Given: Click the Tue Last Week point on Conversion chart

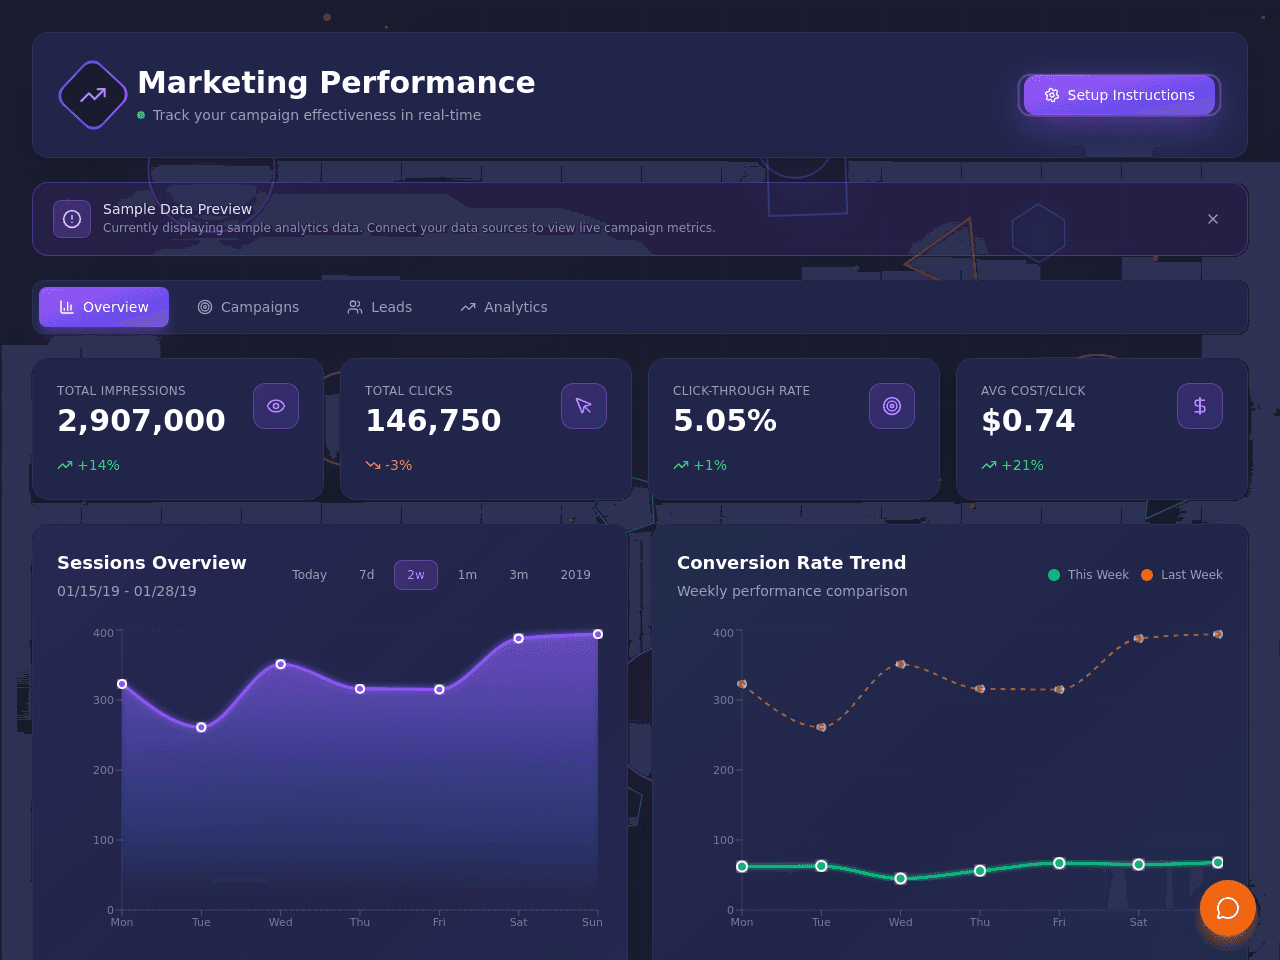Looking at the screenshot, I should 821,727.
